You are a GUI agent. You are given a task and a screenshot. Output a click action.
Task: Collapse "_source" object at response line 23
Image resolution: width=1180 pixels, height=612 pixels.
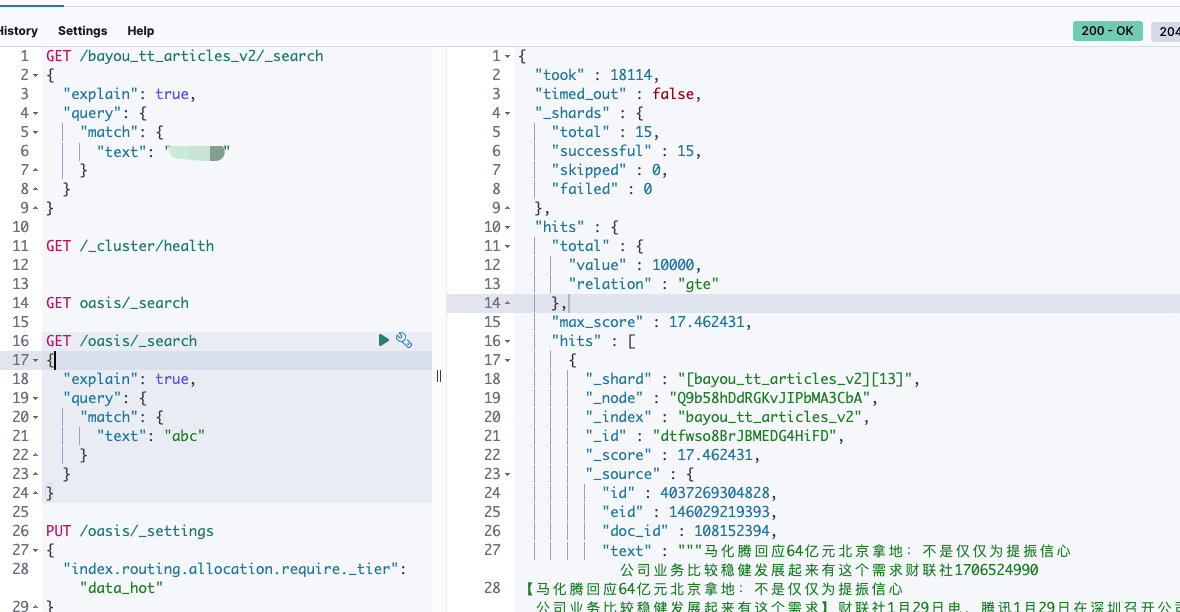point(507,474)
